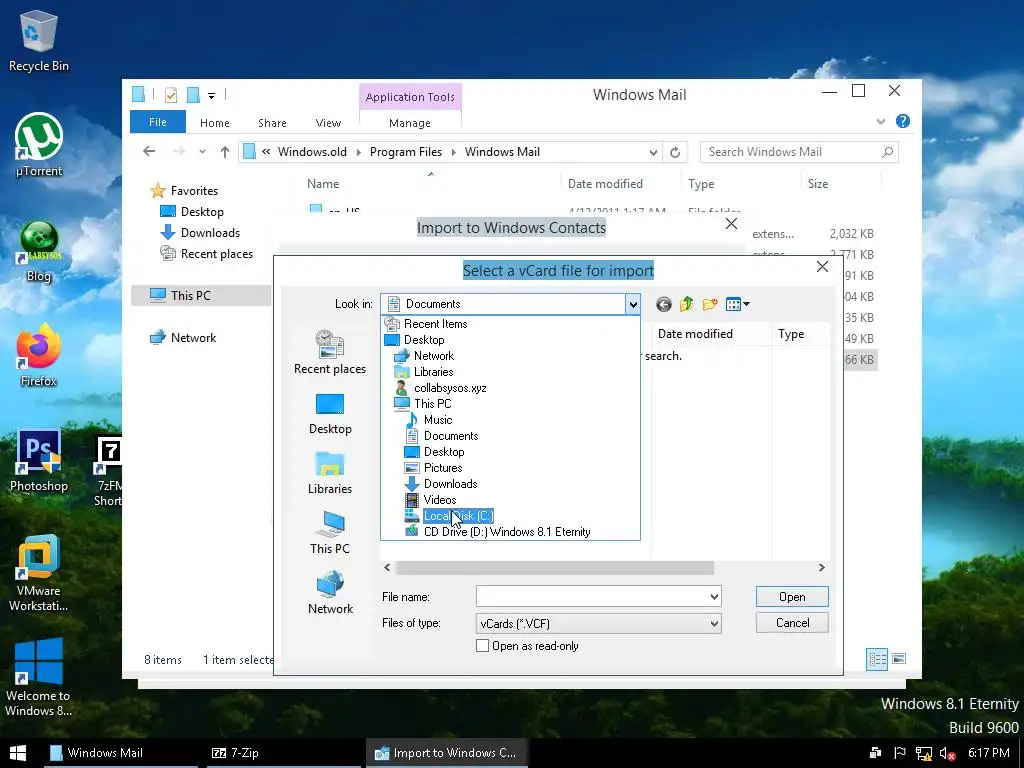The width and height of the screenshot is (1024, 768).
Task: Open the volume icon in system tray
Action: tap(948, 753)
